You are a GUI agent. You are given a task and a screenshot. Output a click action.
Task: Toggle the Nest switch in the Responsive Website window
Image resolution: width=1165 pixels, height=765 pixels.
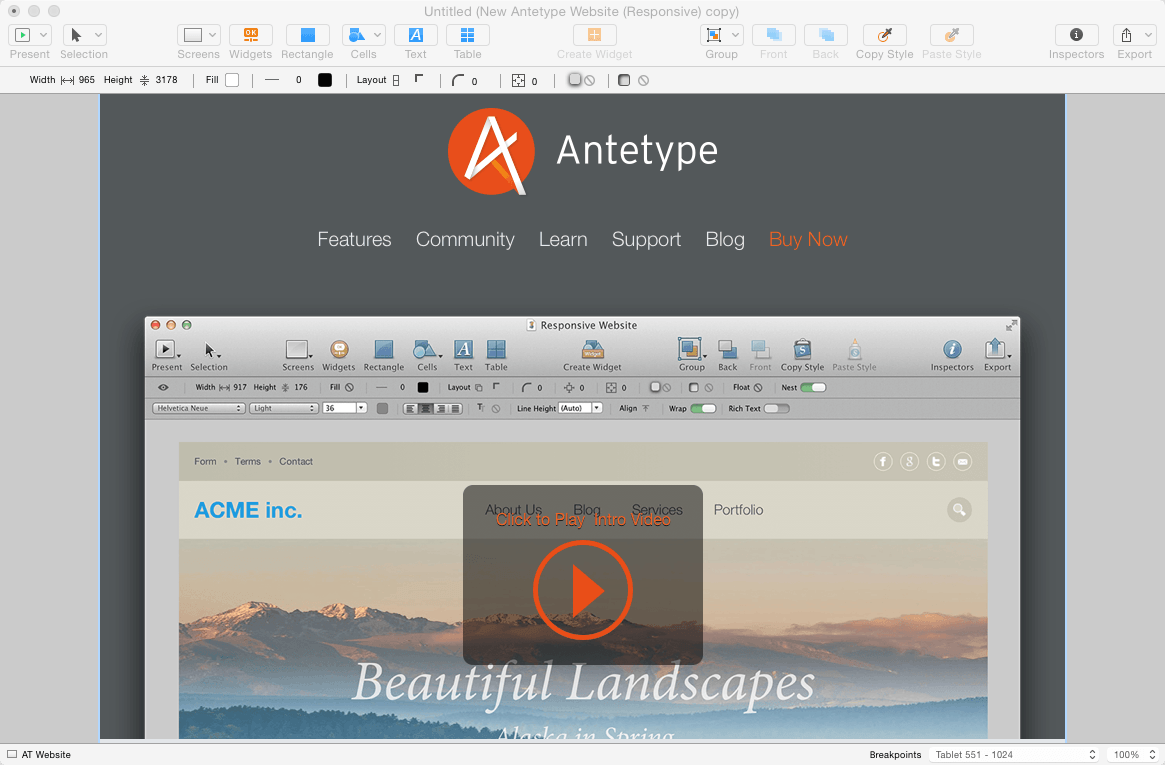point(813,388)
